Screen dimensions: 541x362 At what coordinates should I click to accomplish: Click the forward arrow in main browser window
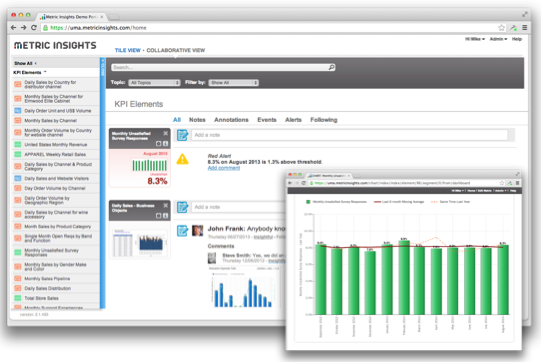[23, 28]
